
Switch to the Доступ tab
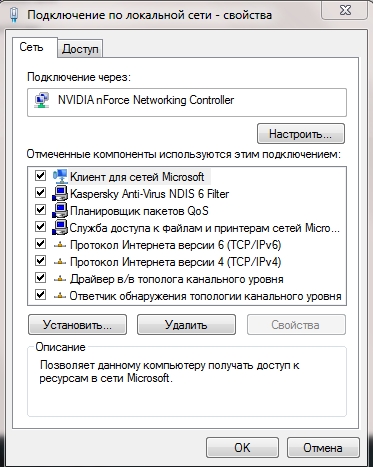click(80, 49)
